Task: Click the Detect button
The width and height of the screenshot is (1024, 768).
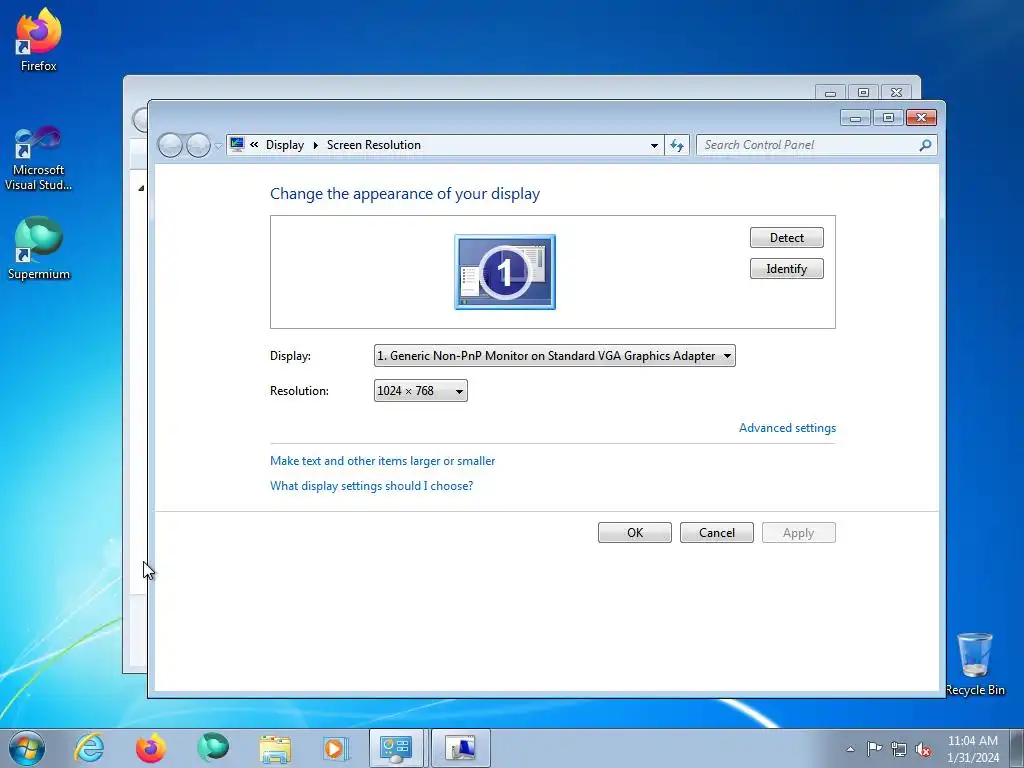Action: coord(786,238)
